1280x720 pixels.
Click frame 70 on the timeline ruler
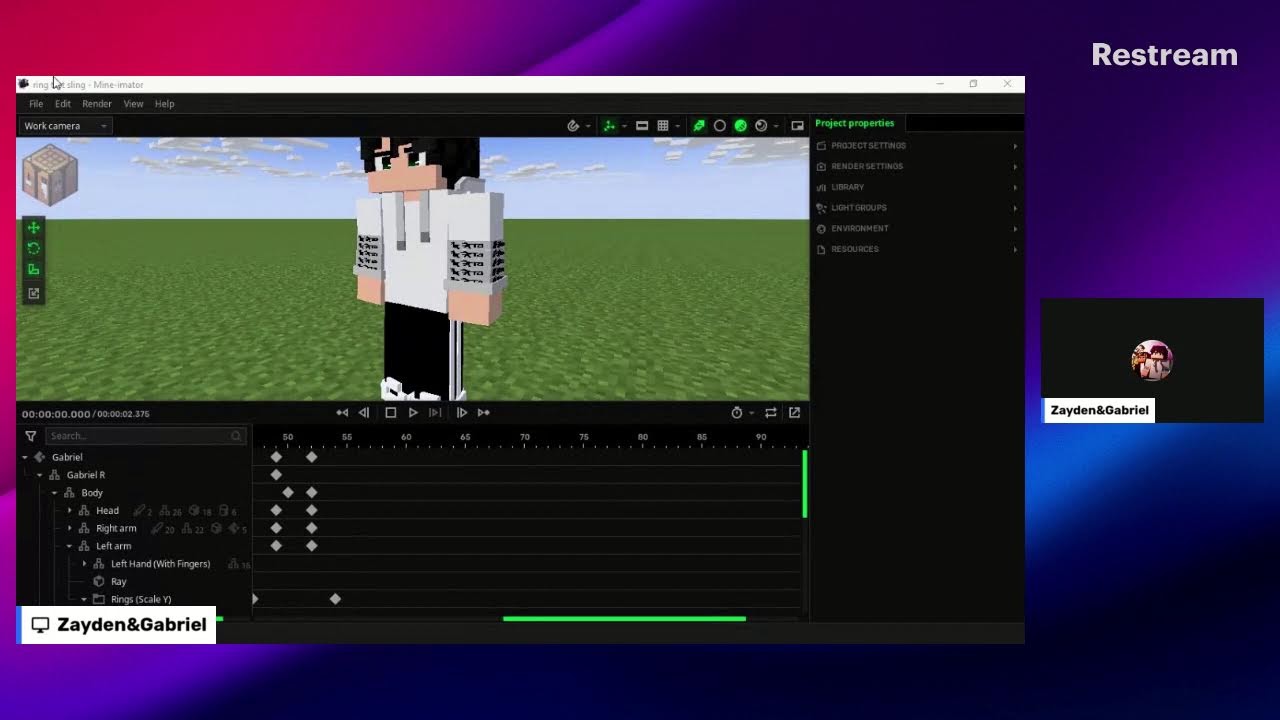click(x=524, y=437)
